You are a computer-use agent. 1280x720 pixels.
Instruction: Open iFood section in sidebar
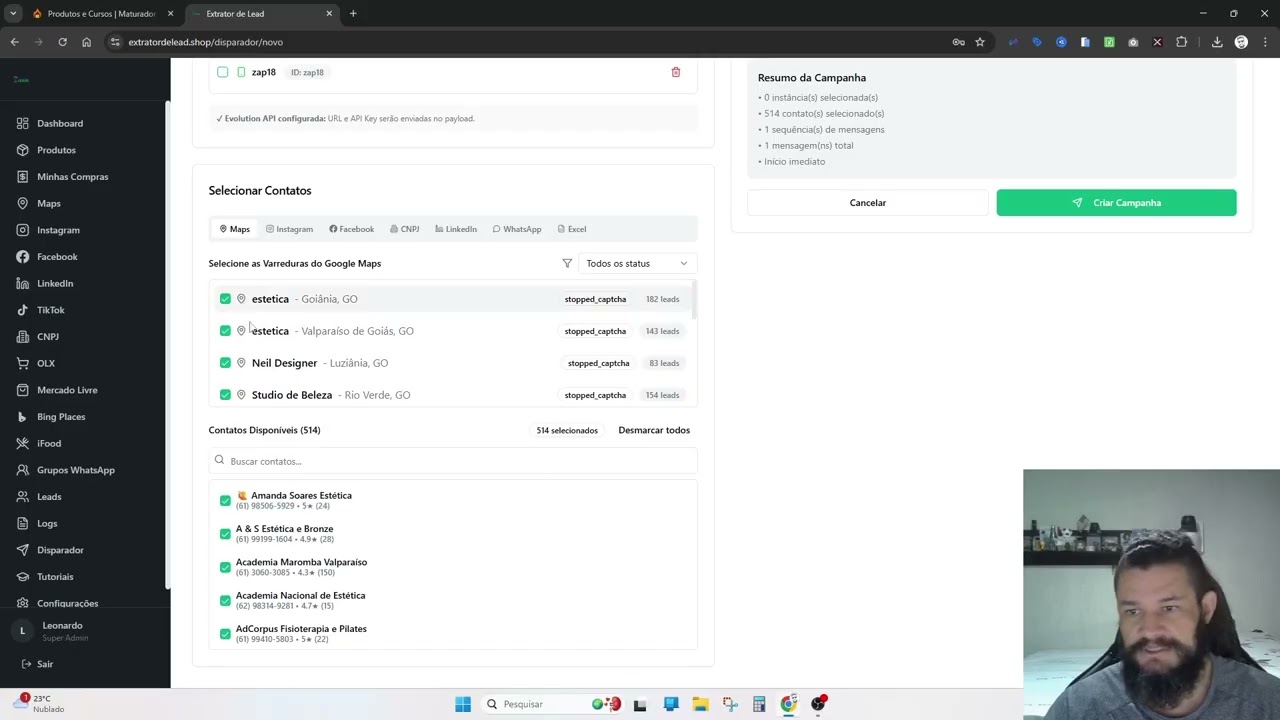49,443
